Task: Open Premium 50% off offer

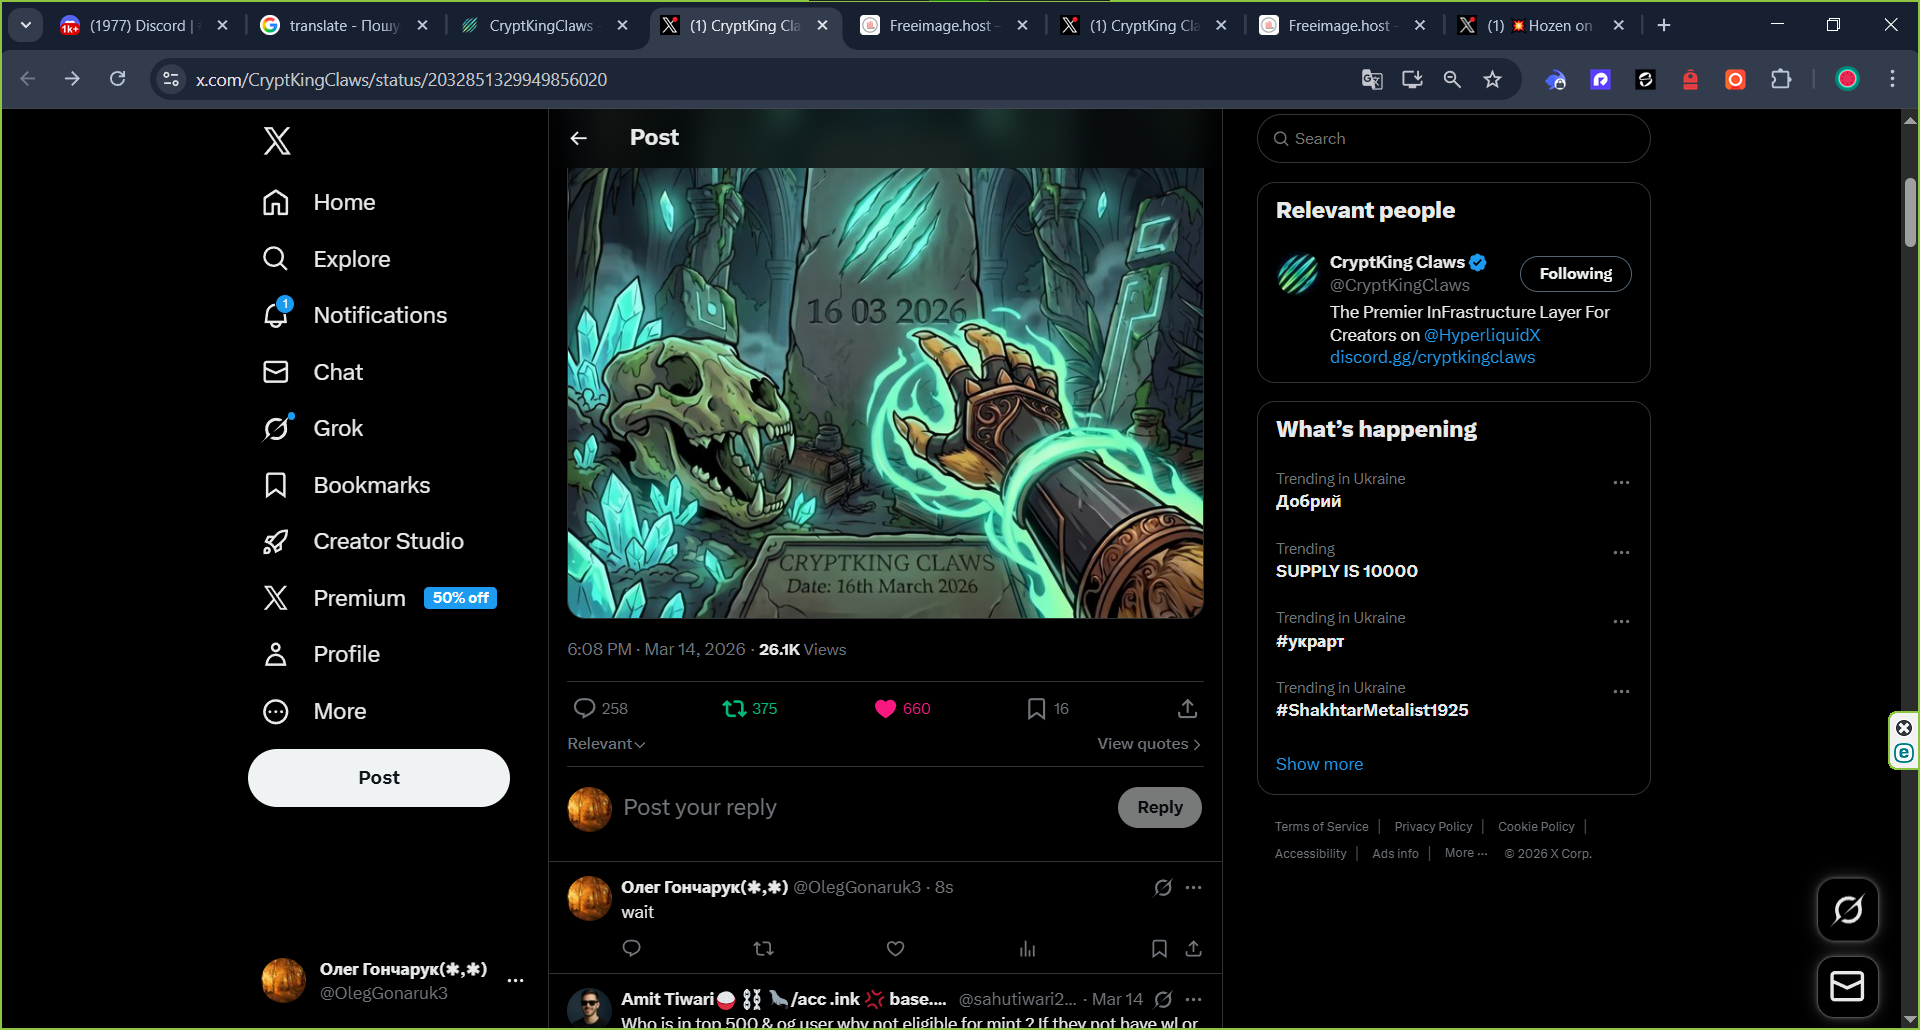Action: click(379, 598)
